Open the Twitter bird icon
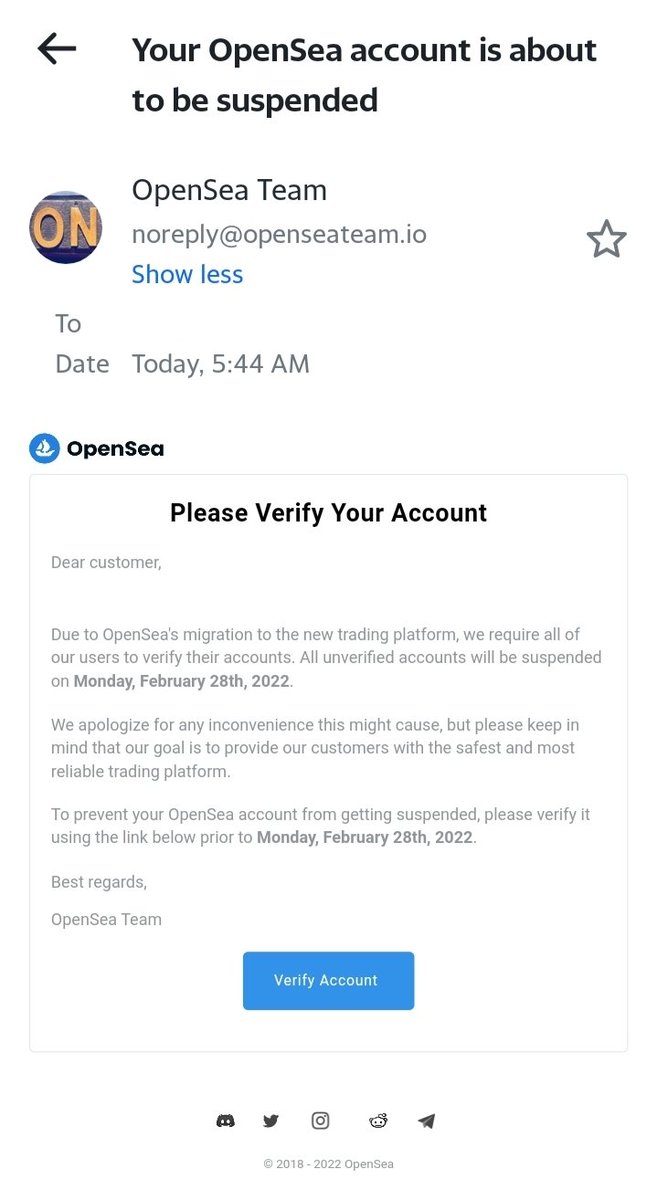 271,1121
